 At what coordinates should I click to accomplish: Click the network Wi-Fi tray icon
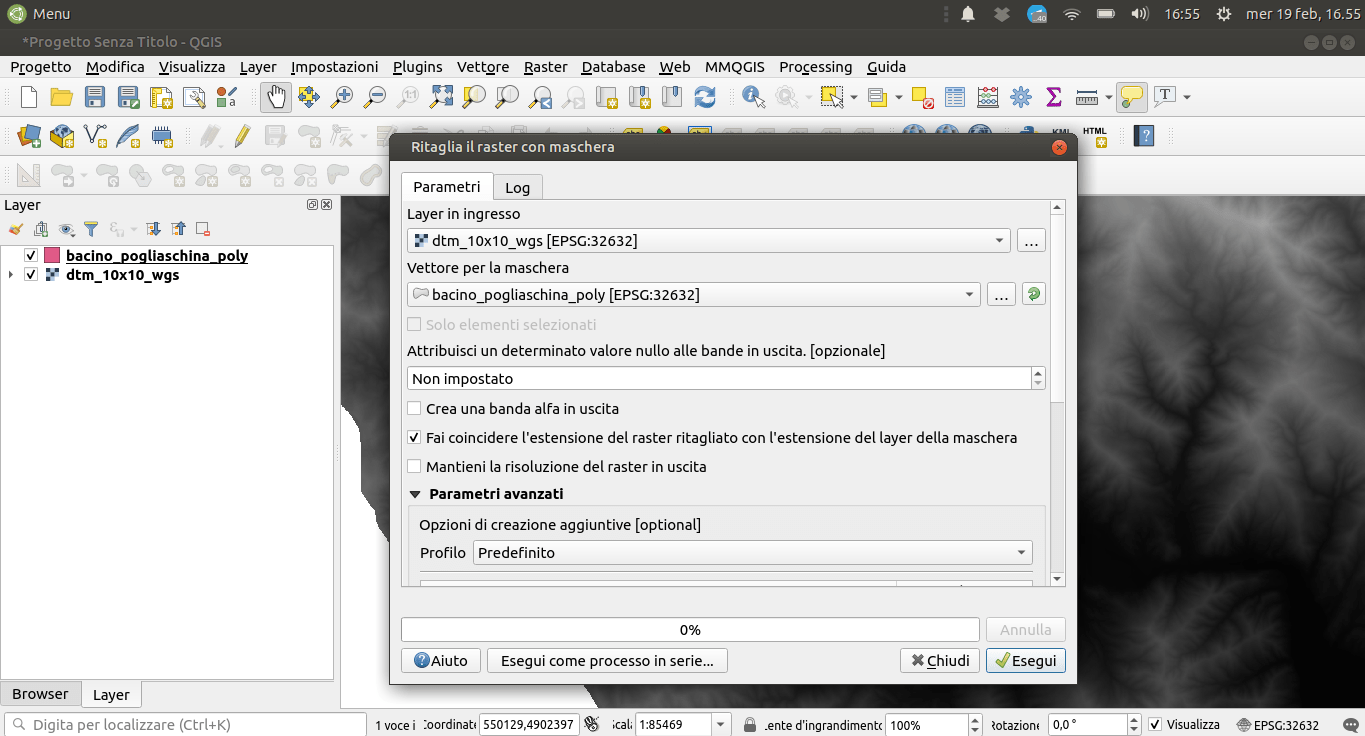[x=1072, y=15]
